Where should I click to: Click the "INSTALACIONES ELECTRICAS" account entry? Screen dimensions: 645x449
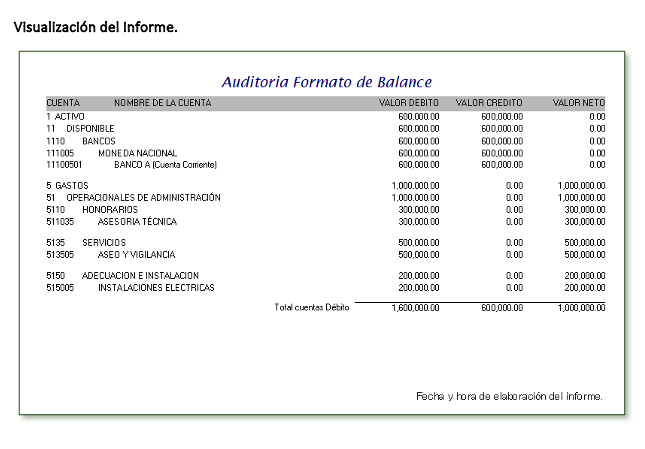coord(156,288)
